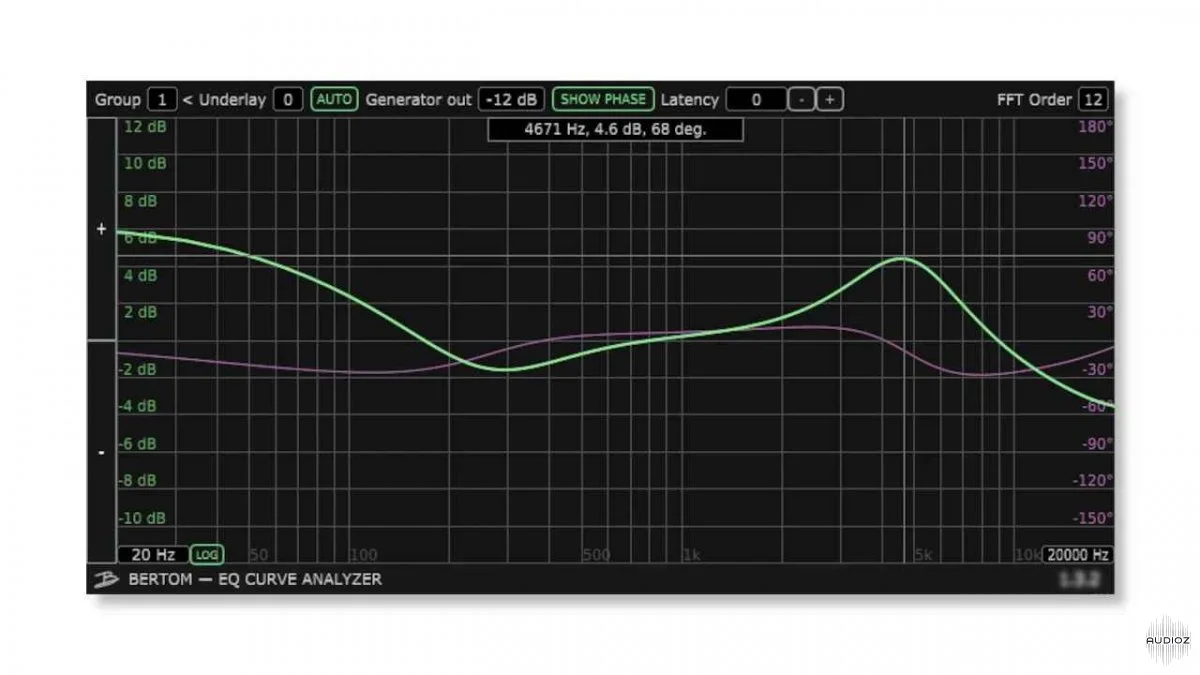Click the '500' frequency axis label
Viewport: 1200px width, 675px height.
point(596,554)
